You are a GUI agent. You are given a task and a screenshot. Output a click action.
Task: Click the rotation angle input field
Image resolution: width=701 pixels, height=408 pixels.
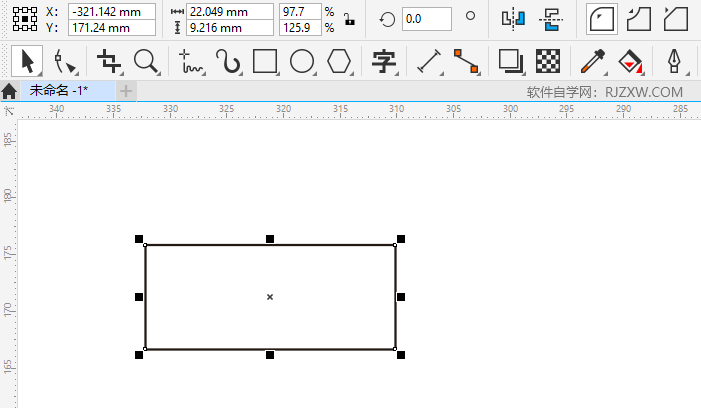(427, 19)
